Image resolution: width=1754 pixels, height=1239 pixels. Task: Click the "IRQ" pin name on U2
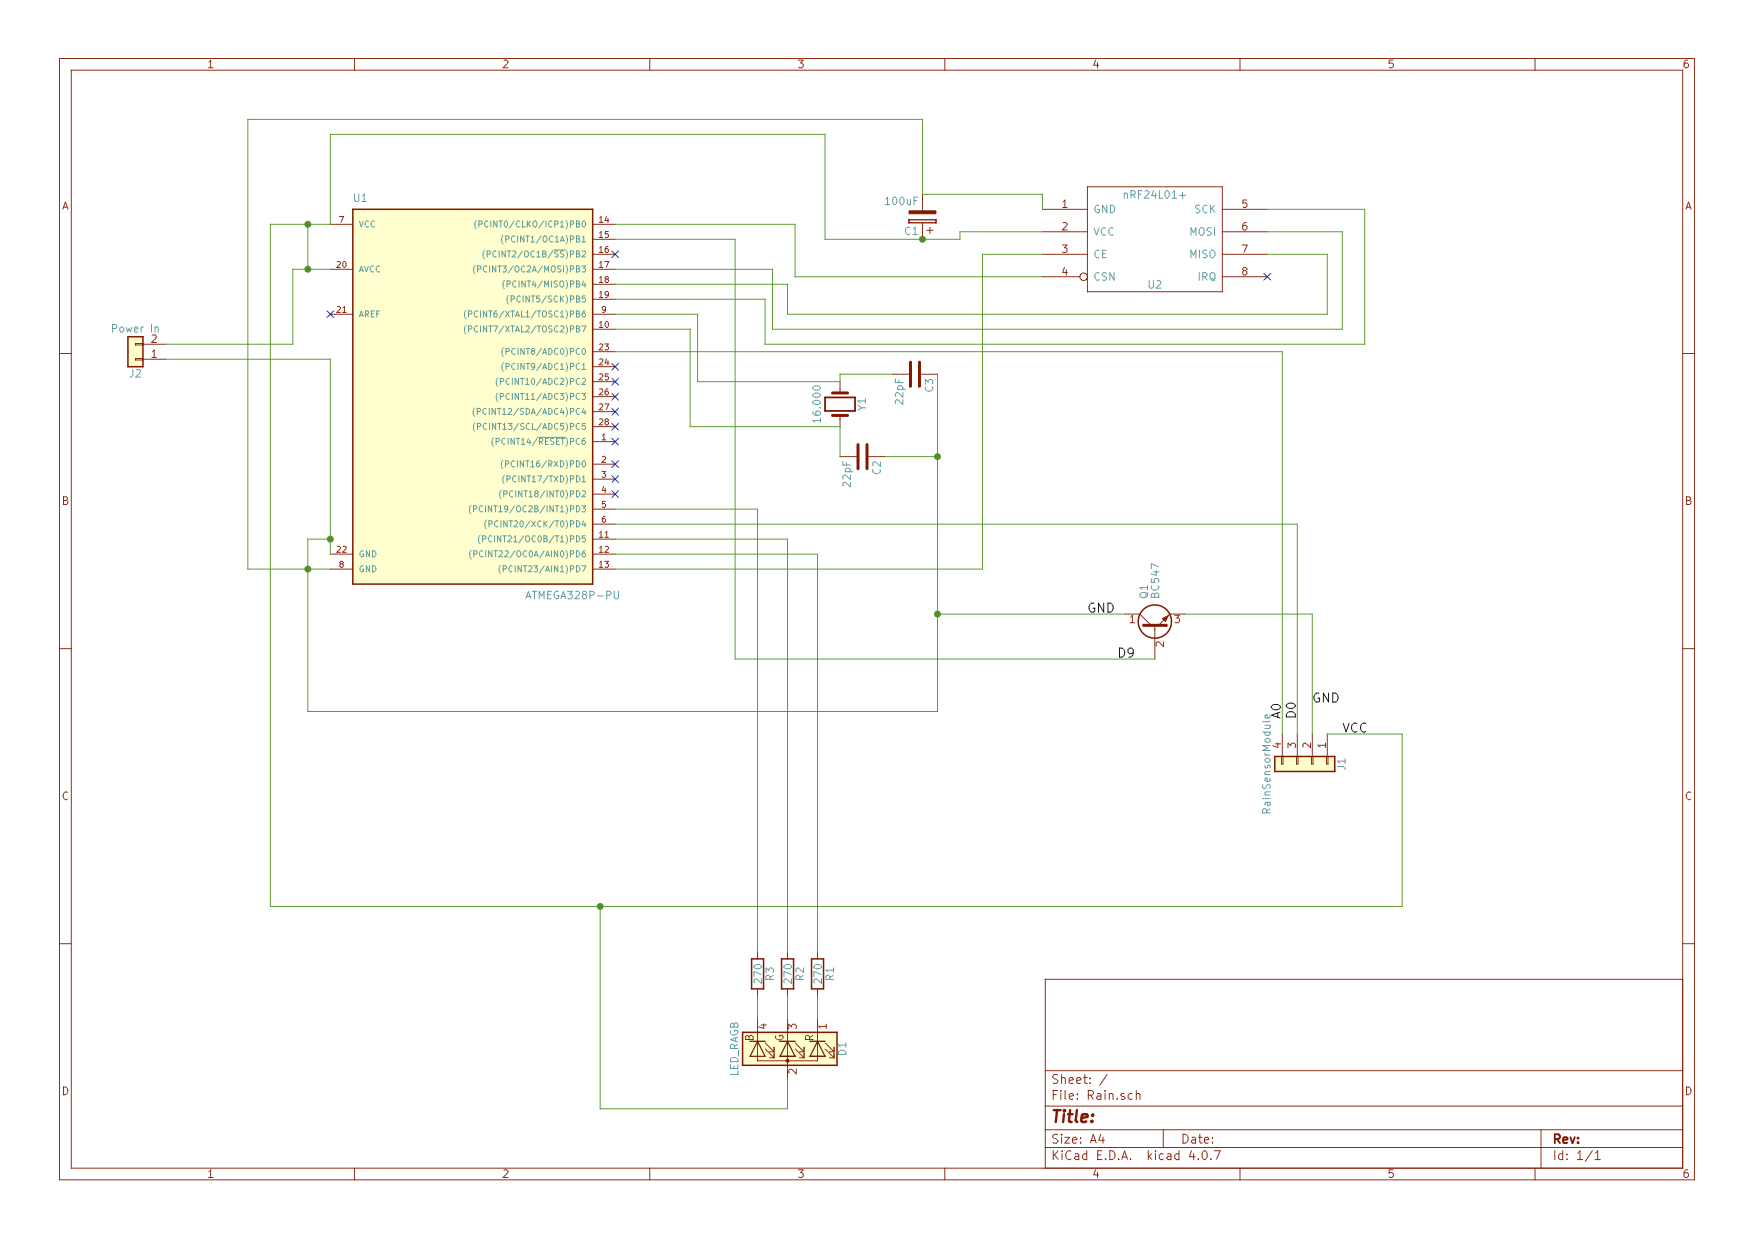click(1207, 277)
